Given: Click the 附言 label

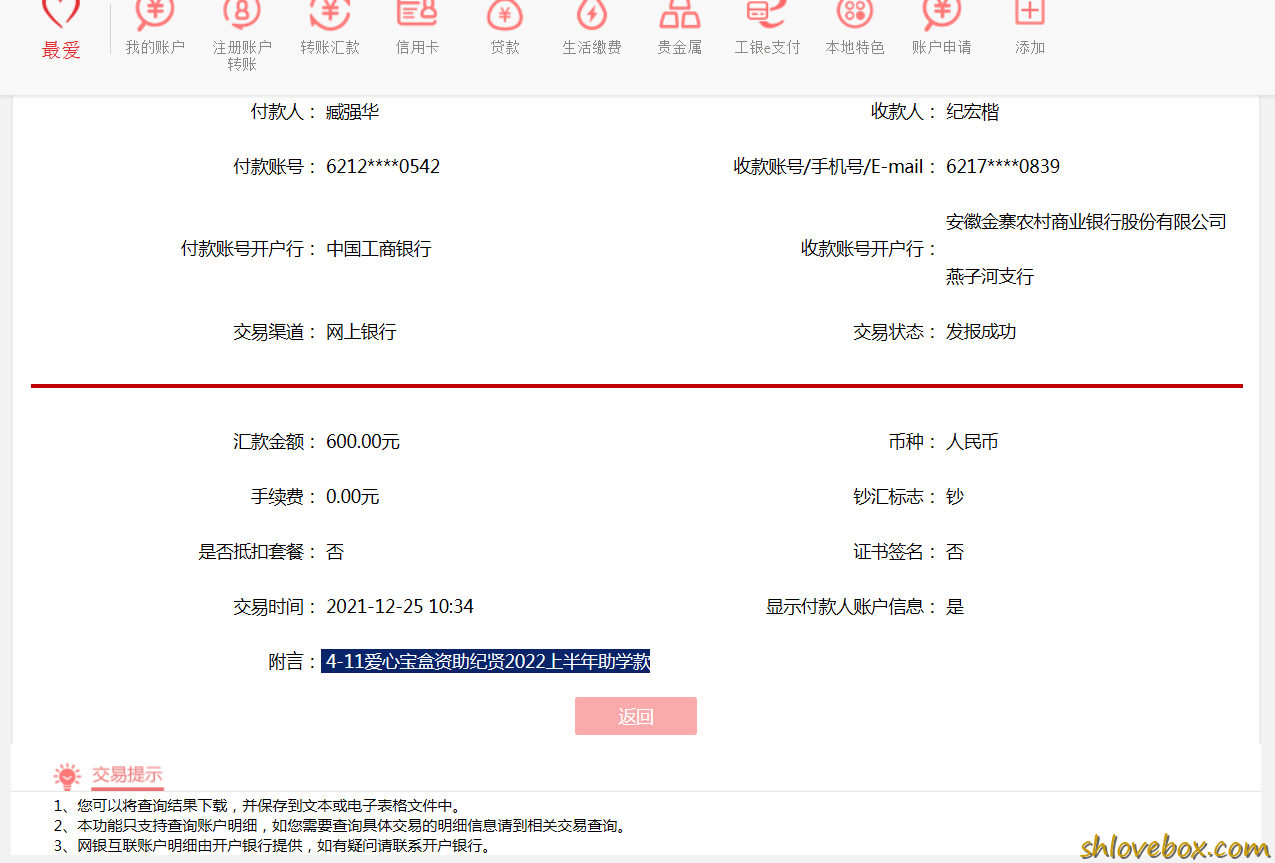Looking at the screenshot, I should pos(293,662).
